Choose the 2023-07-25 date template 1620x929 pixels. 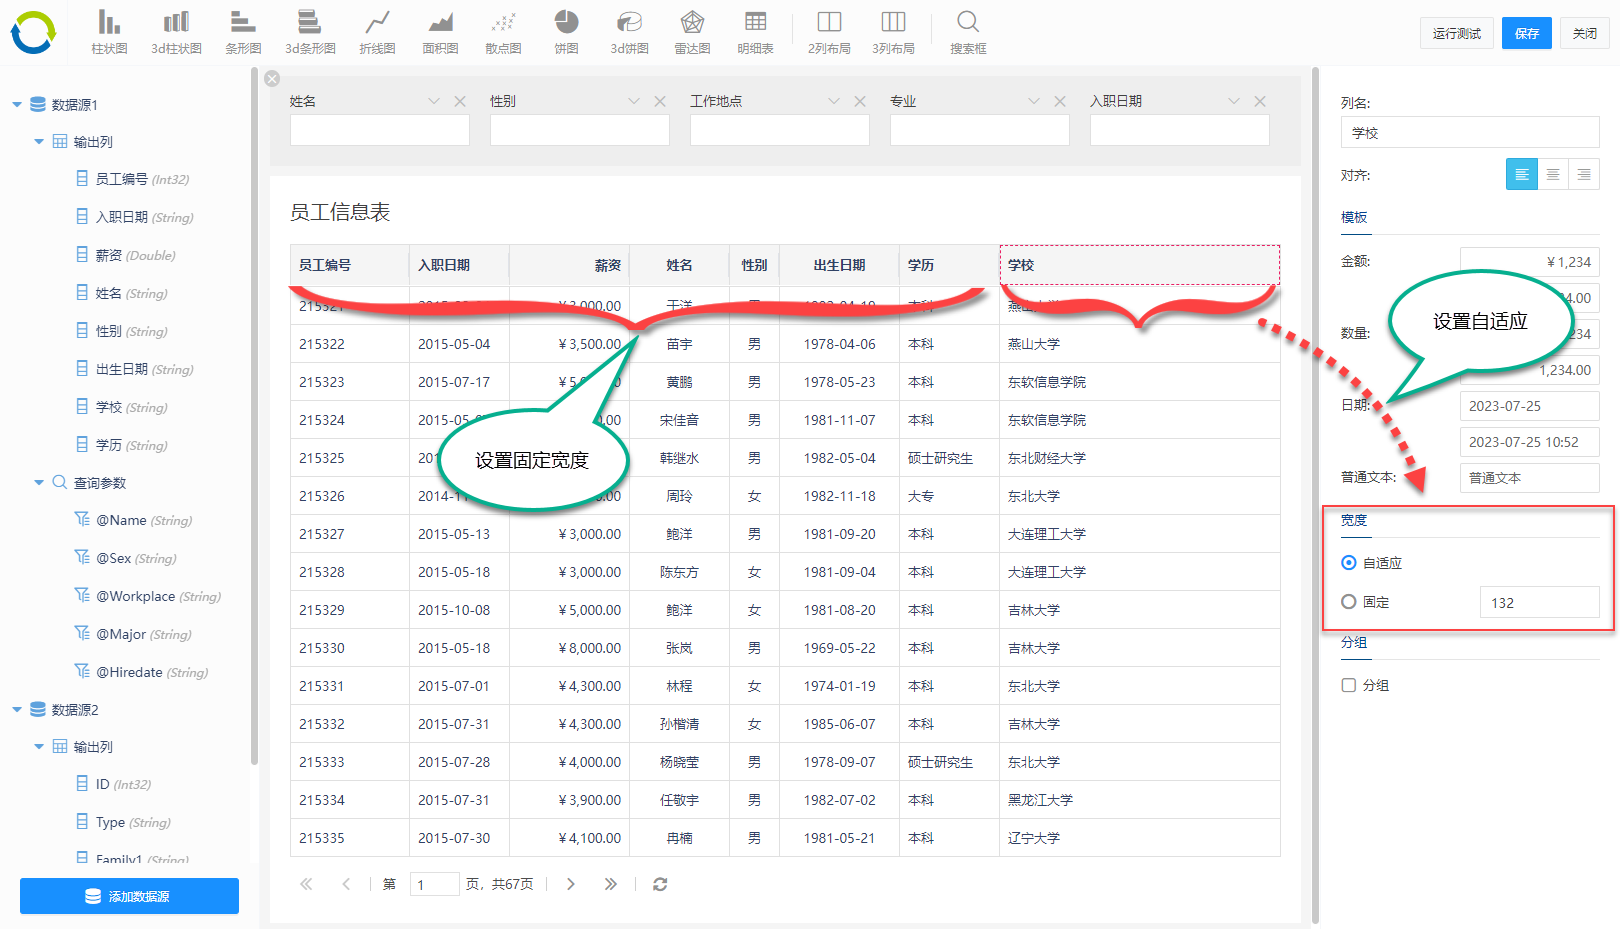[1530, 406]
